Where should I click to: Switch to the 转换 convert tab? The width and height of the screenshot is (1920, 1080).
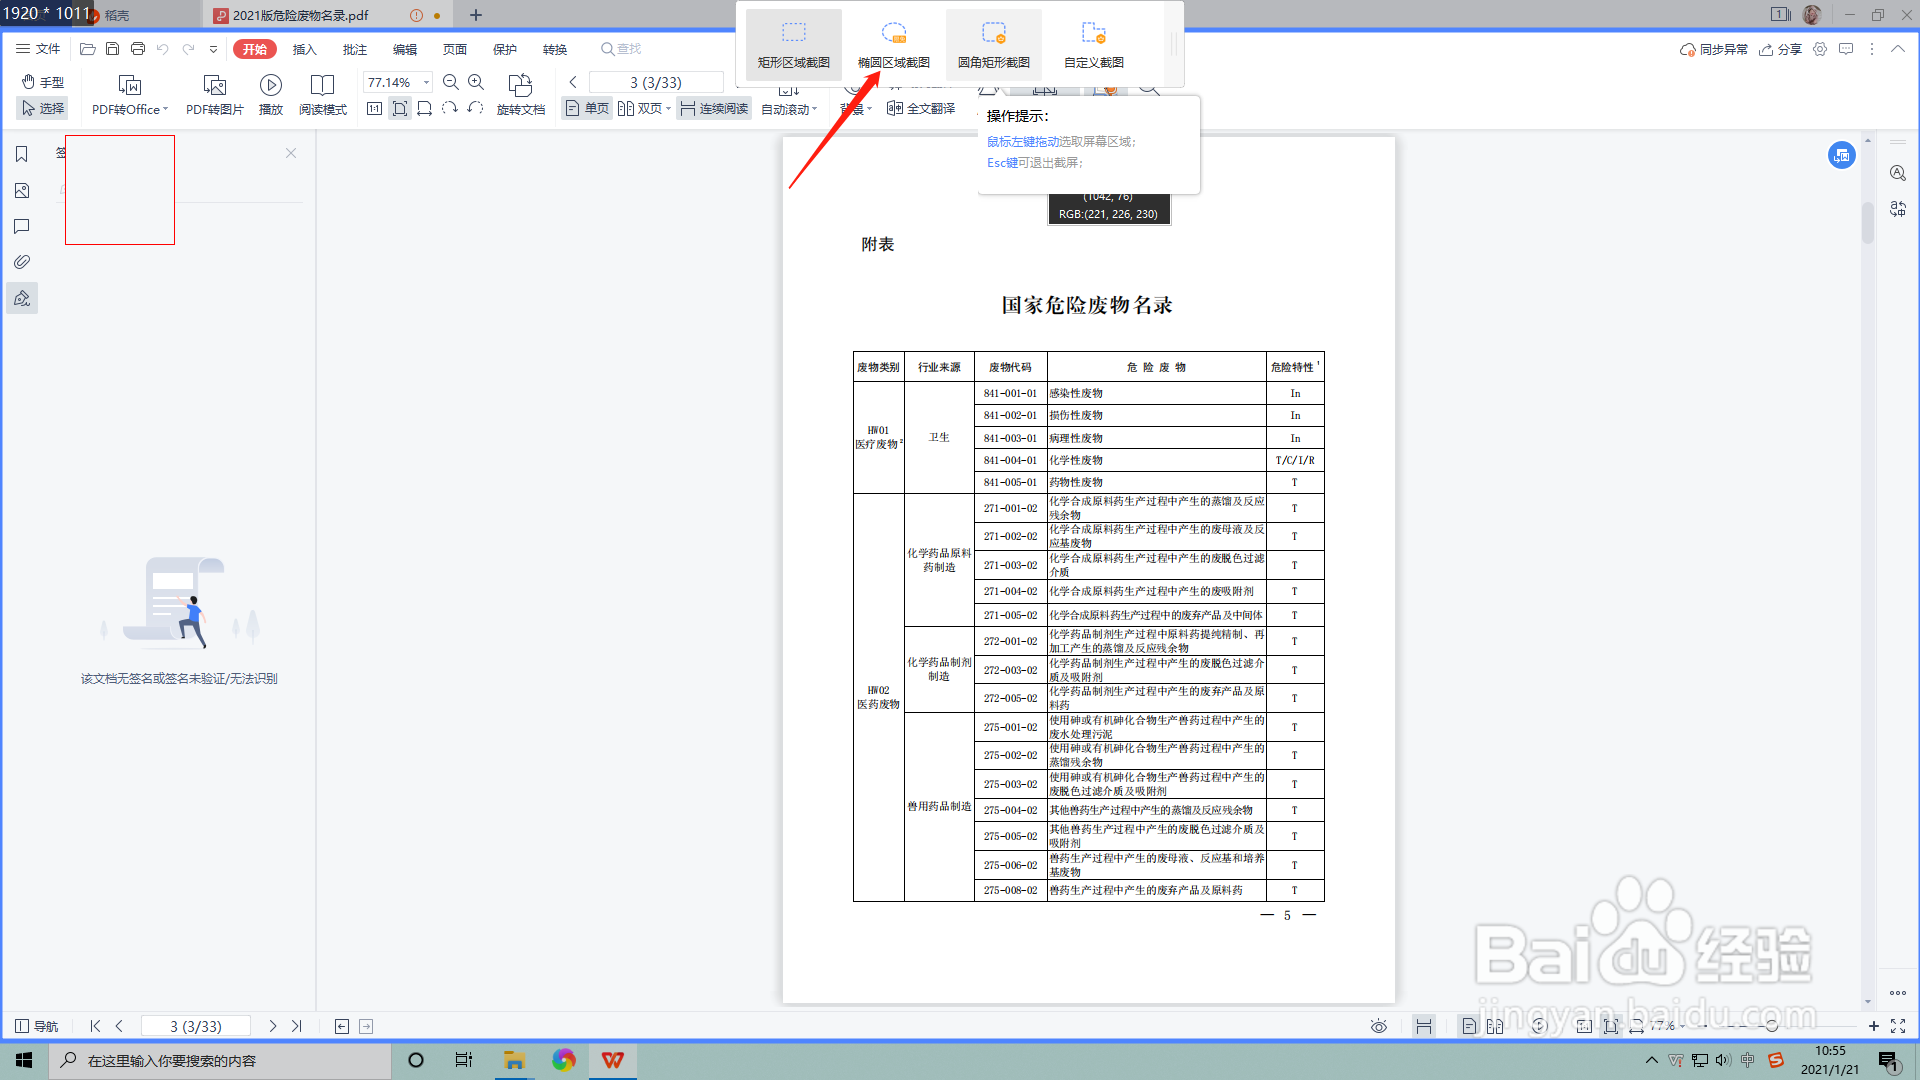point(554,49)
